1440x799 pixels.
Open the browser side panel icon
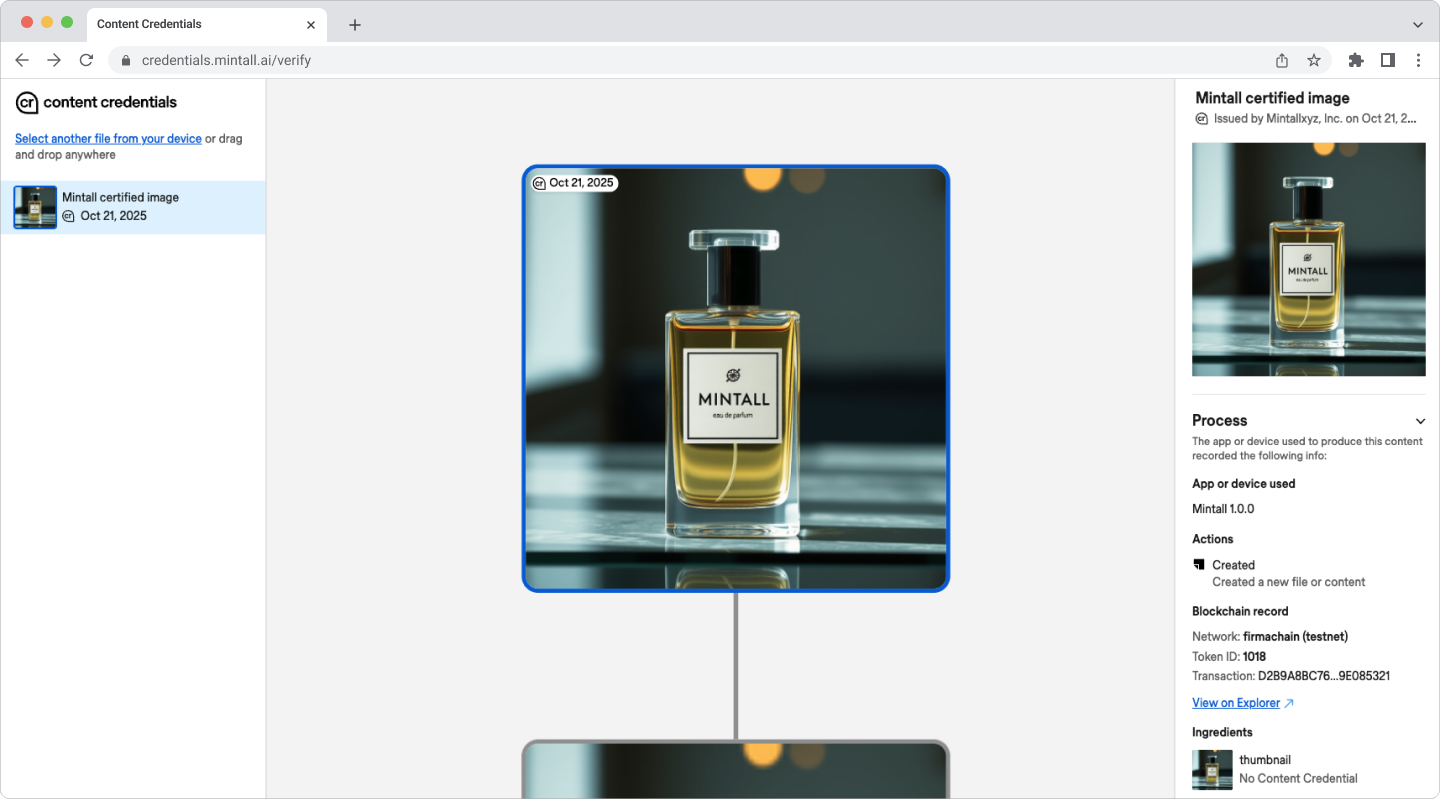coord(1388,60)
